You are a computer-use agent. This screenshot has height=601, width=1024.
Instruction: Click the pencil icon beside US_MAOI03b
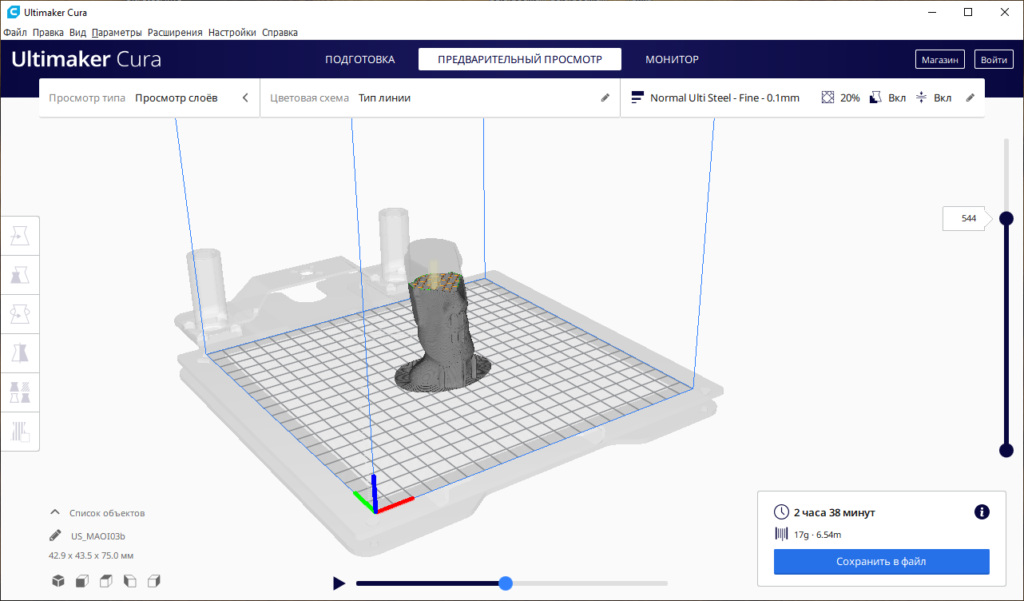click(56, 536)
